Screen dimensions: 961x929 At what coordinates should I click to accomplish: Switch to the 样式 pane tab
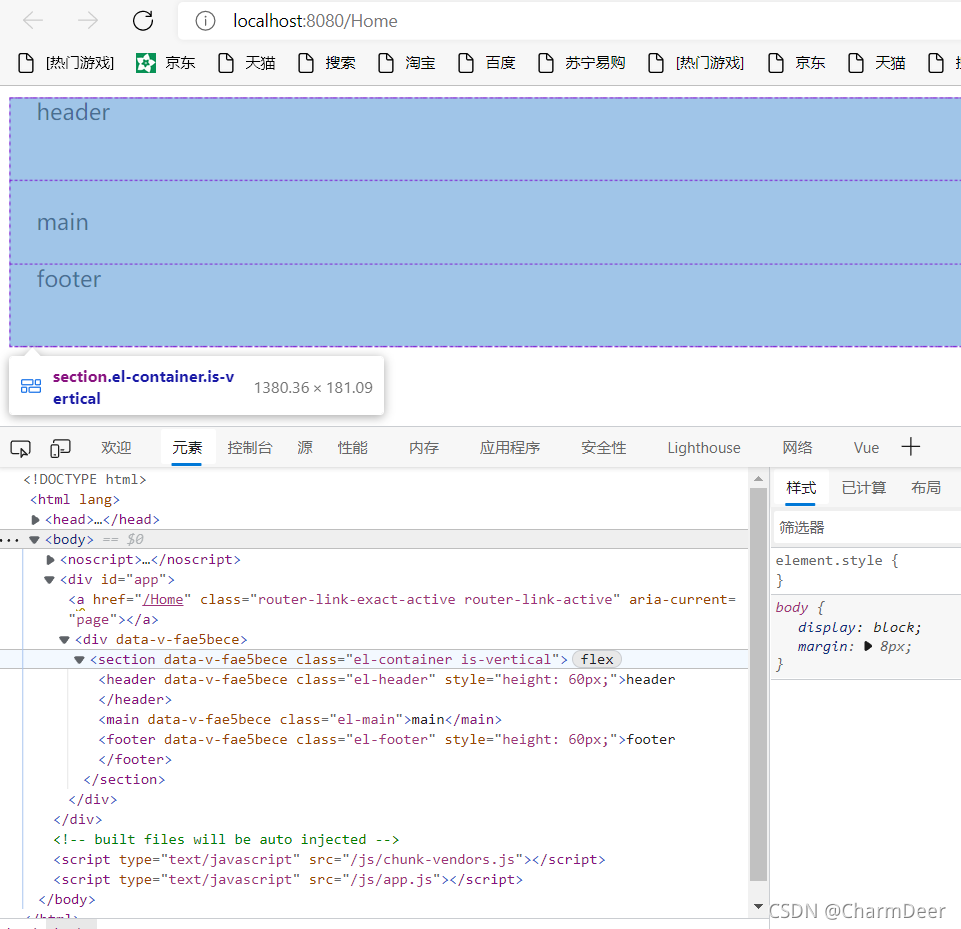800,488
